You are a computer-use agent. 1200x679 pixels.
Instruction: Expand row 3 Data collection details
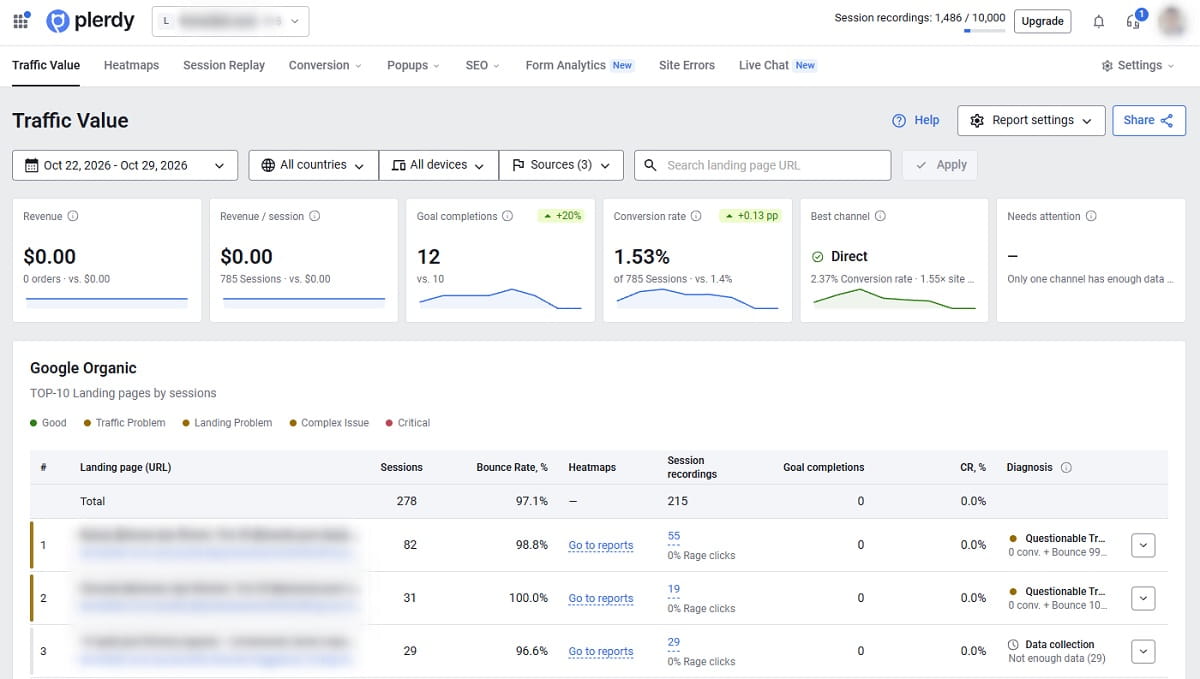1144,651
